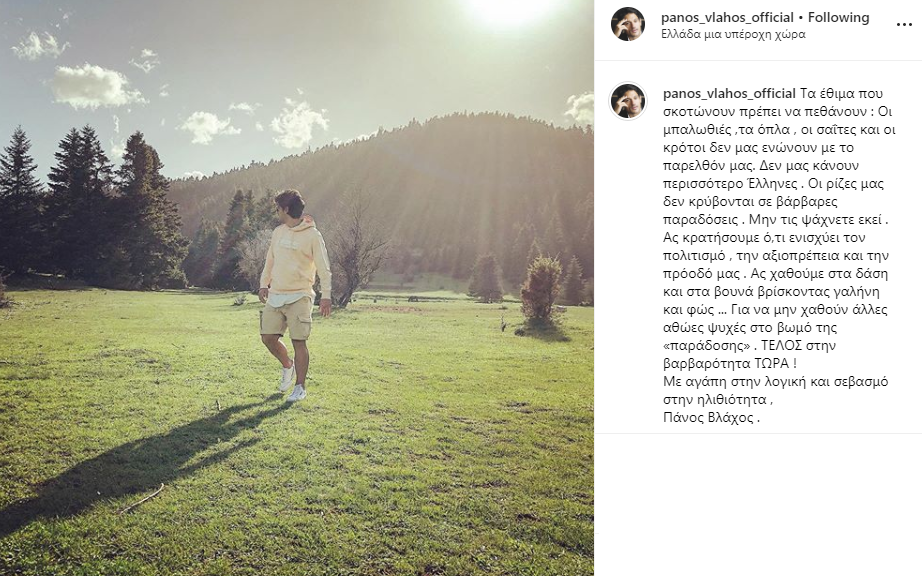
Task: Click the small bushy tree right of man
Action: (x=541, y=296)
